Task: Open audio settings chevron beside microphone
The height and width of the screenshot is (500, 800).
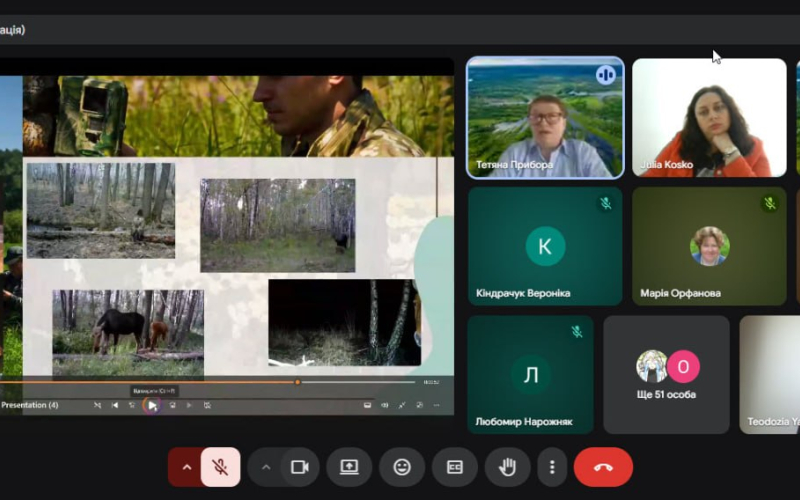Action: (186, 467)
